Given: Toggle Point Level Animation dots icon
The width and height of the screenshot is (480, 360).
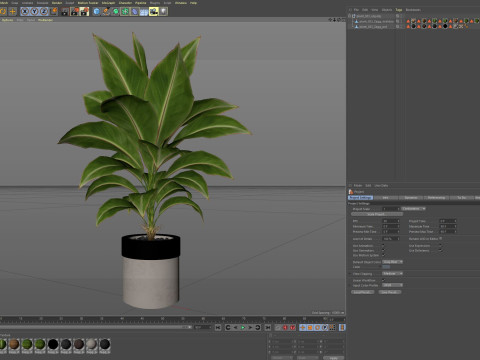Looking at the screenshot, I should tap(332, 328).
